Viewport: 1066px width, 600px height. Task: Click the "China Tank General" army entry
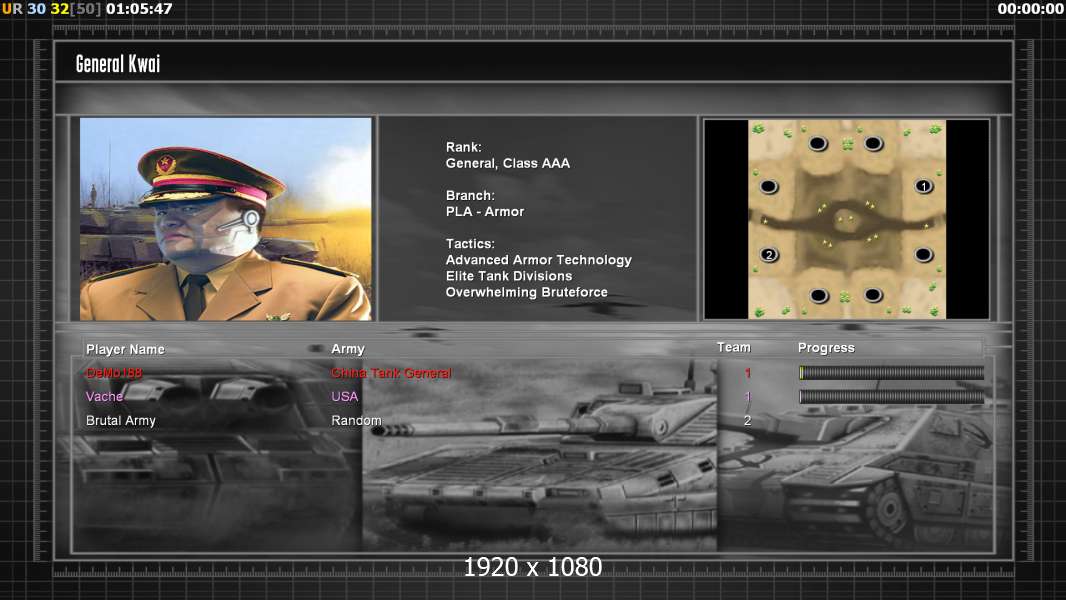(391, 373)
